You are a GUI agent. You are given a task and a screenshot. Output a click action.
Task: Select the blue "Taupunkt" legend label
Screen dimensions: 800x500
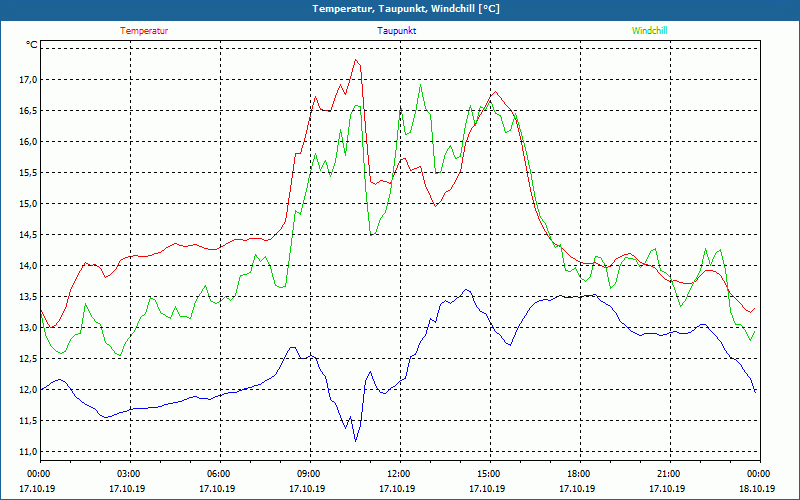coord(396,31)
